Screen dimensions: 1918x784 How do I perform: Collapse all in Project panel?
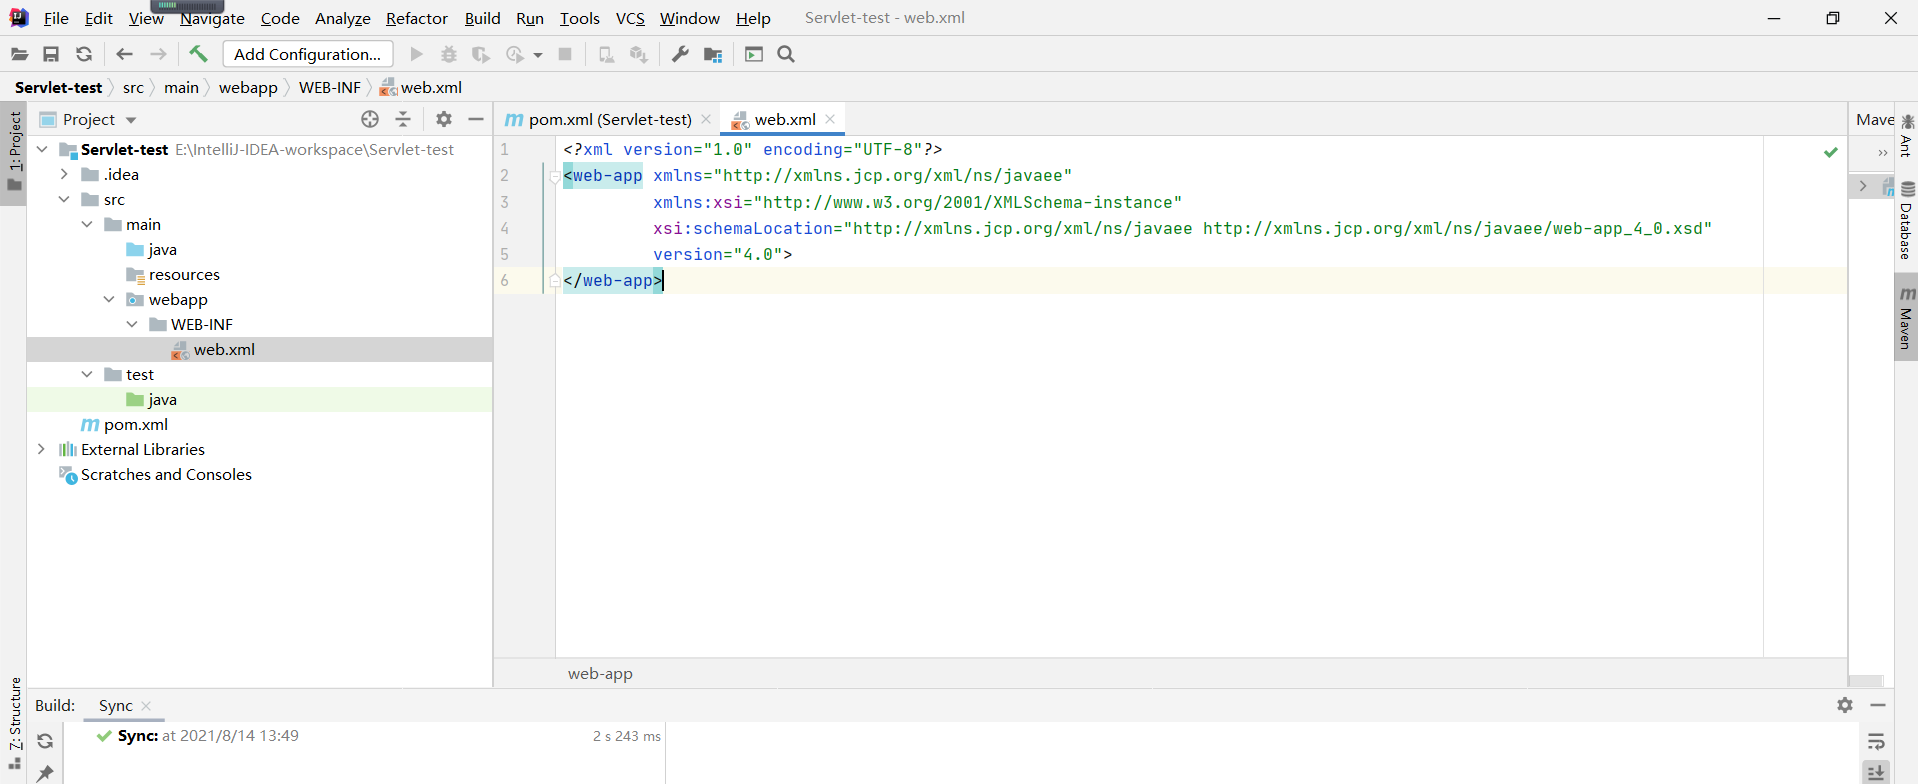403,119
